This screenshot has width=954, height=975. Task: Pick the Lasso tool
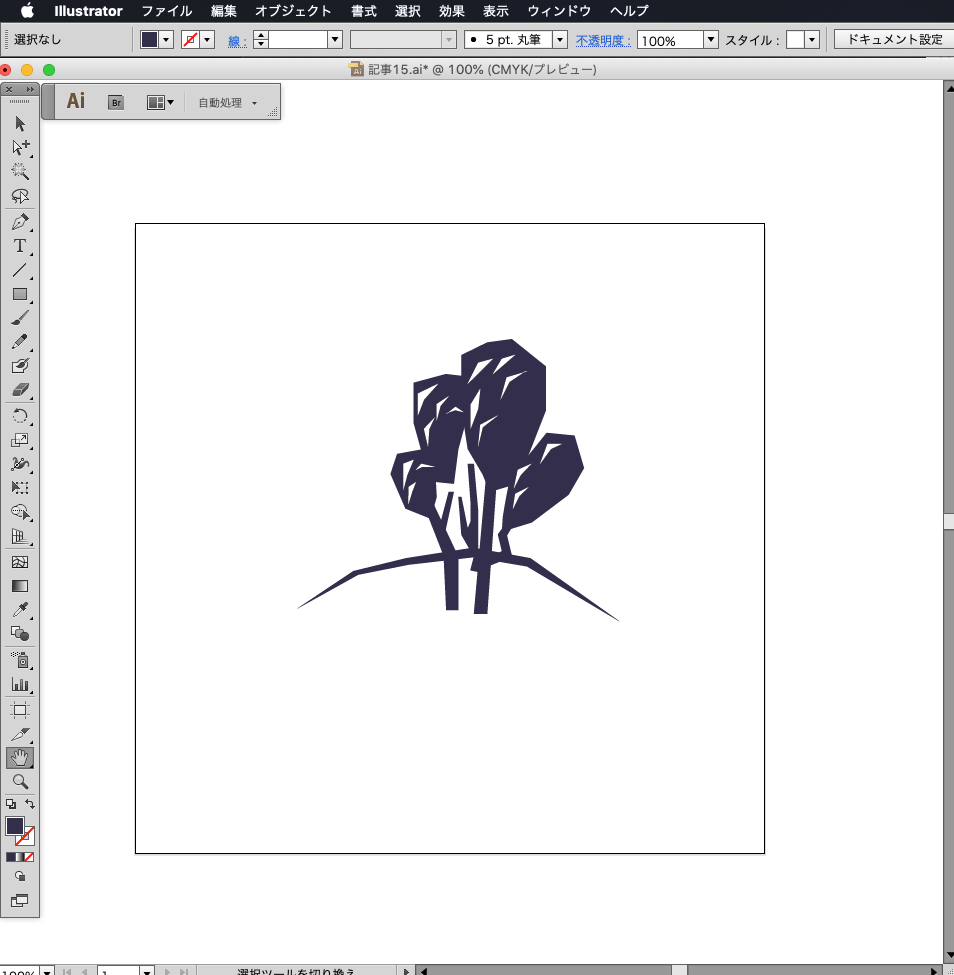19,196
